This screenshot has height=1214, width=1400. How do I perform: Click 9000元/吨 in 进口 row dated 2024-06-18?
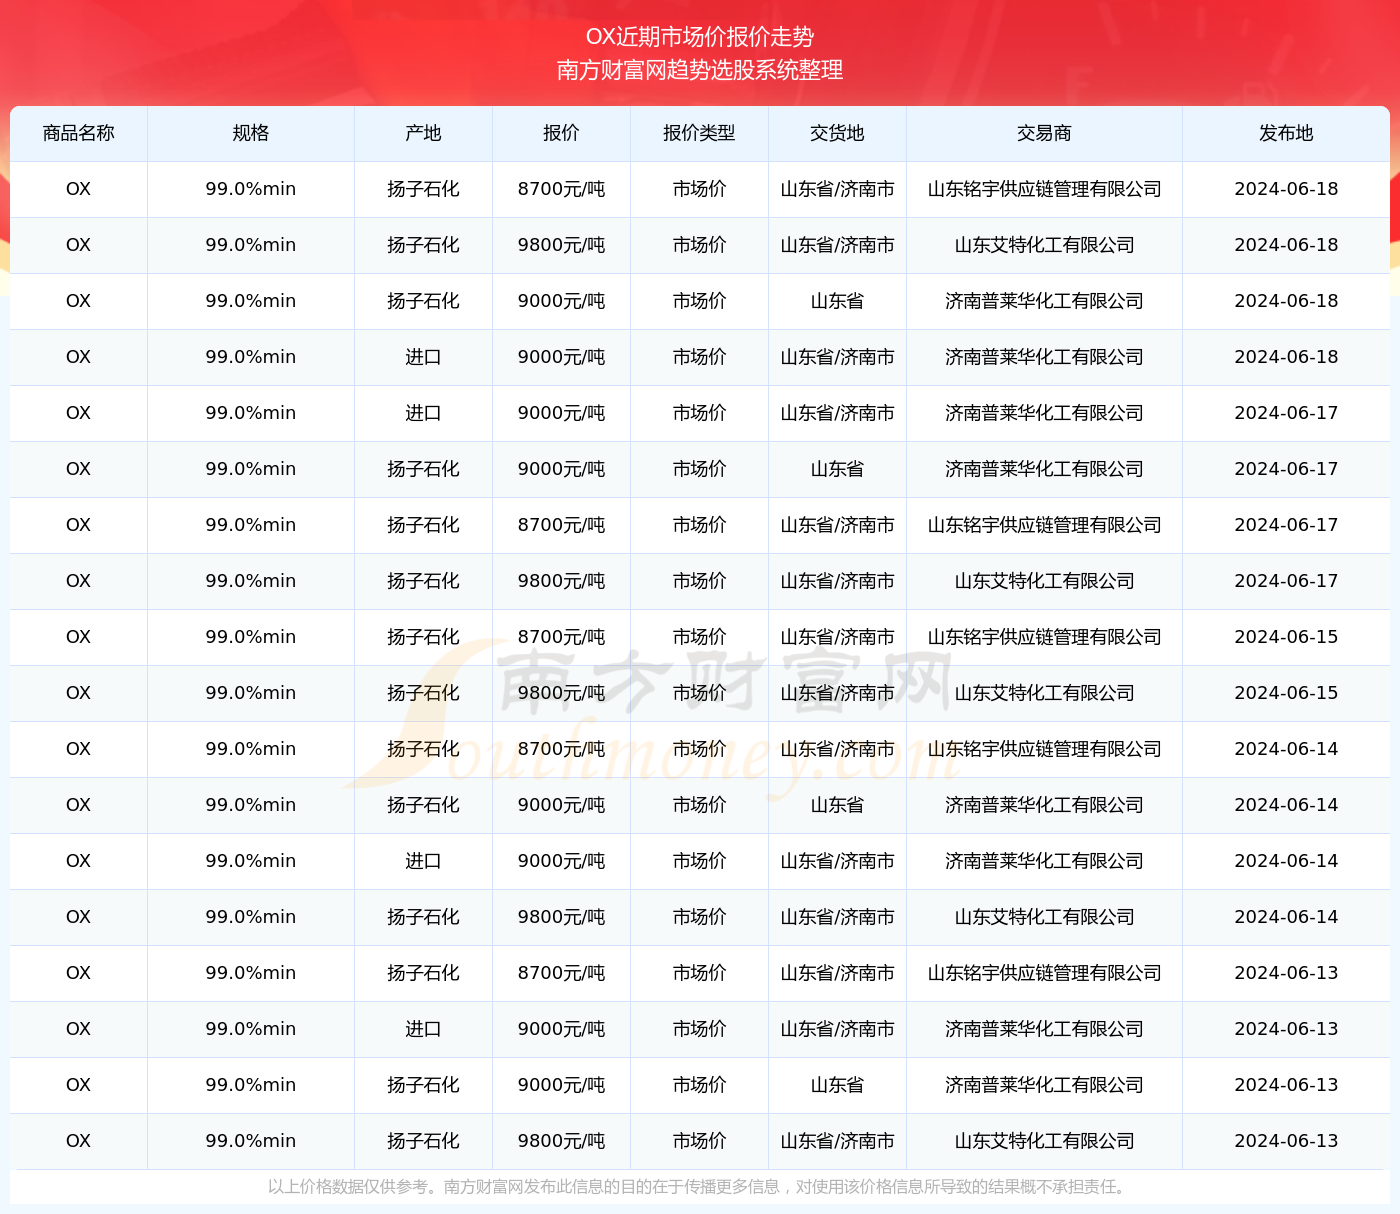coord(561,357)
